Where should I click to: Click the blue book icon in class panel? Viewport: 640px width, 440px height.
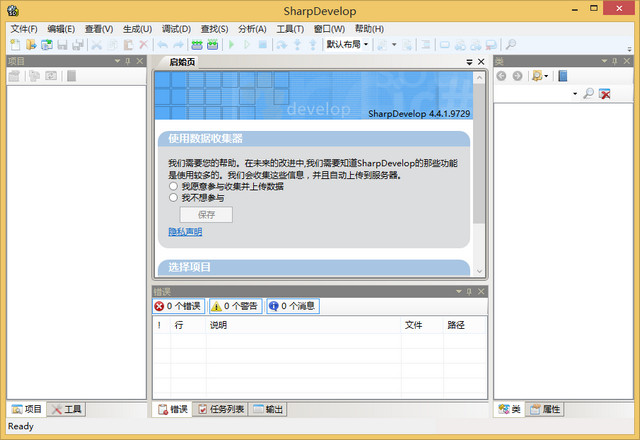[x=563, y=76]
